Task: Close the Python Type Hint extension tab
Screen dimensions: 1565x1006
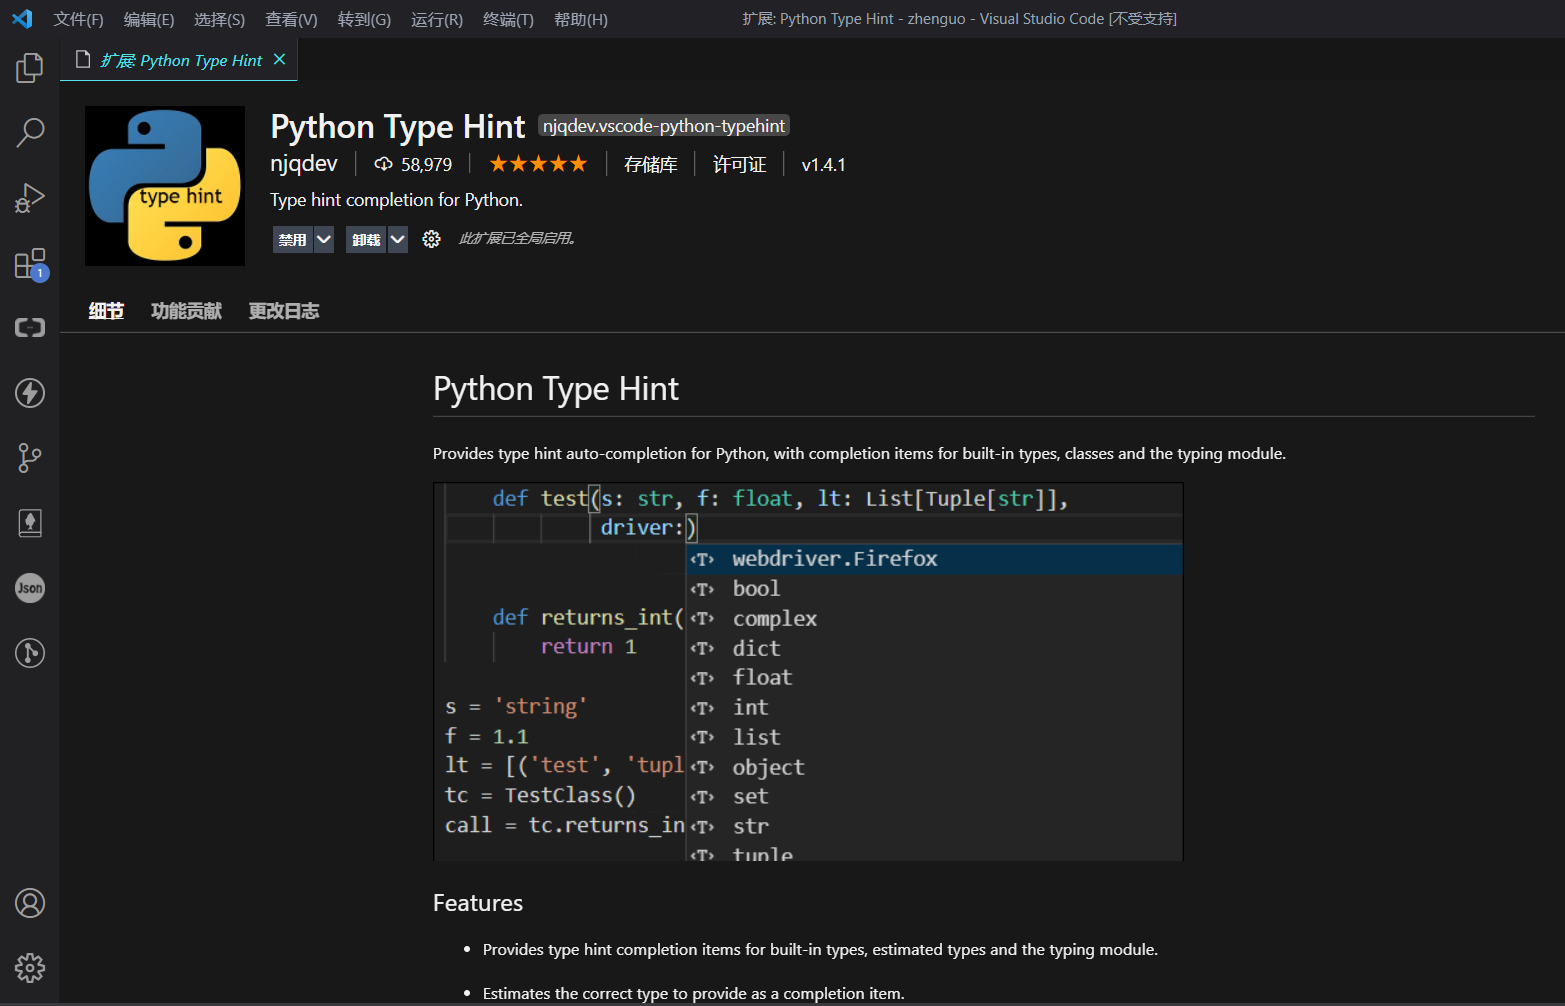Action: (279, 60)
